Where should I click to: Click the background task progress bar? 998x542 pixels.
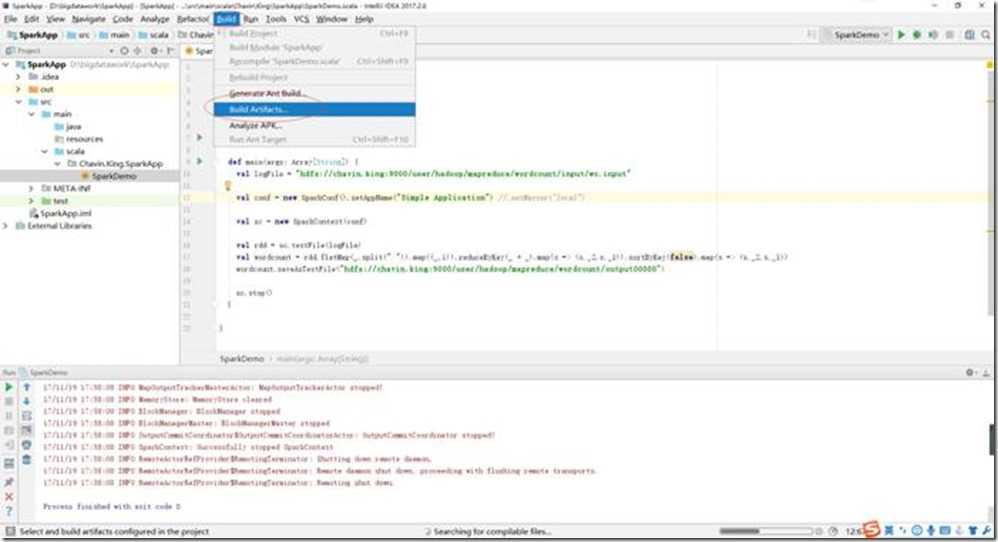coord(766,531)
